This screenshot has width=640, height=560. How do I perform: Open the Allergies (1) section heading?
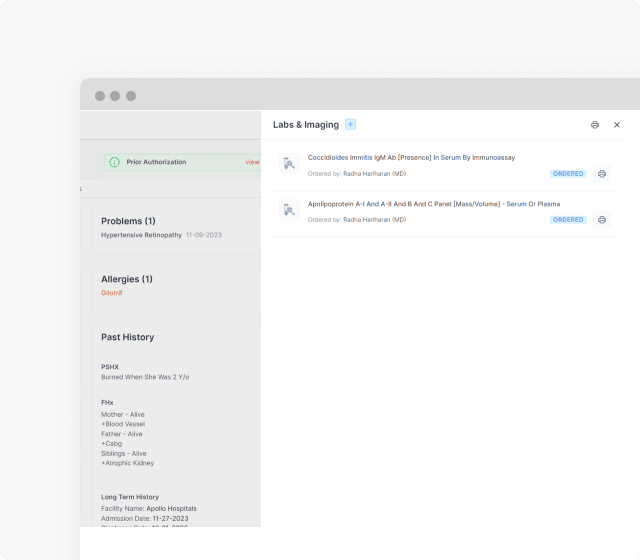pos(126,279)
